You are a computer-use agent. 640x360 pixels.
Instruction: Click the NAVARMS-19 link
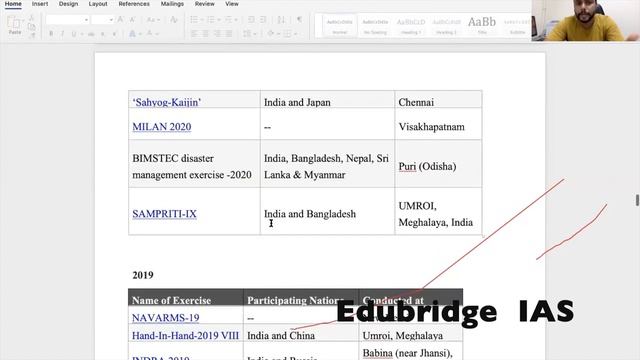pyautogui.click(x=166, y=318)
